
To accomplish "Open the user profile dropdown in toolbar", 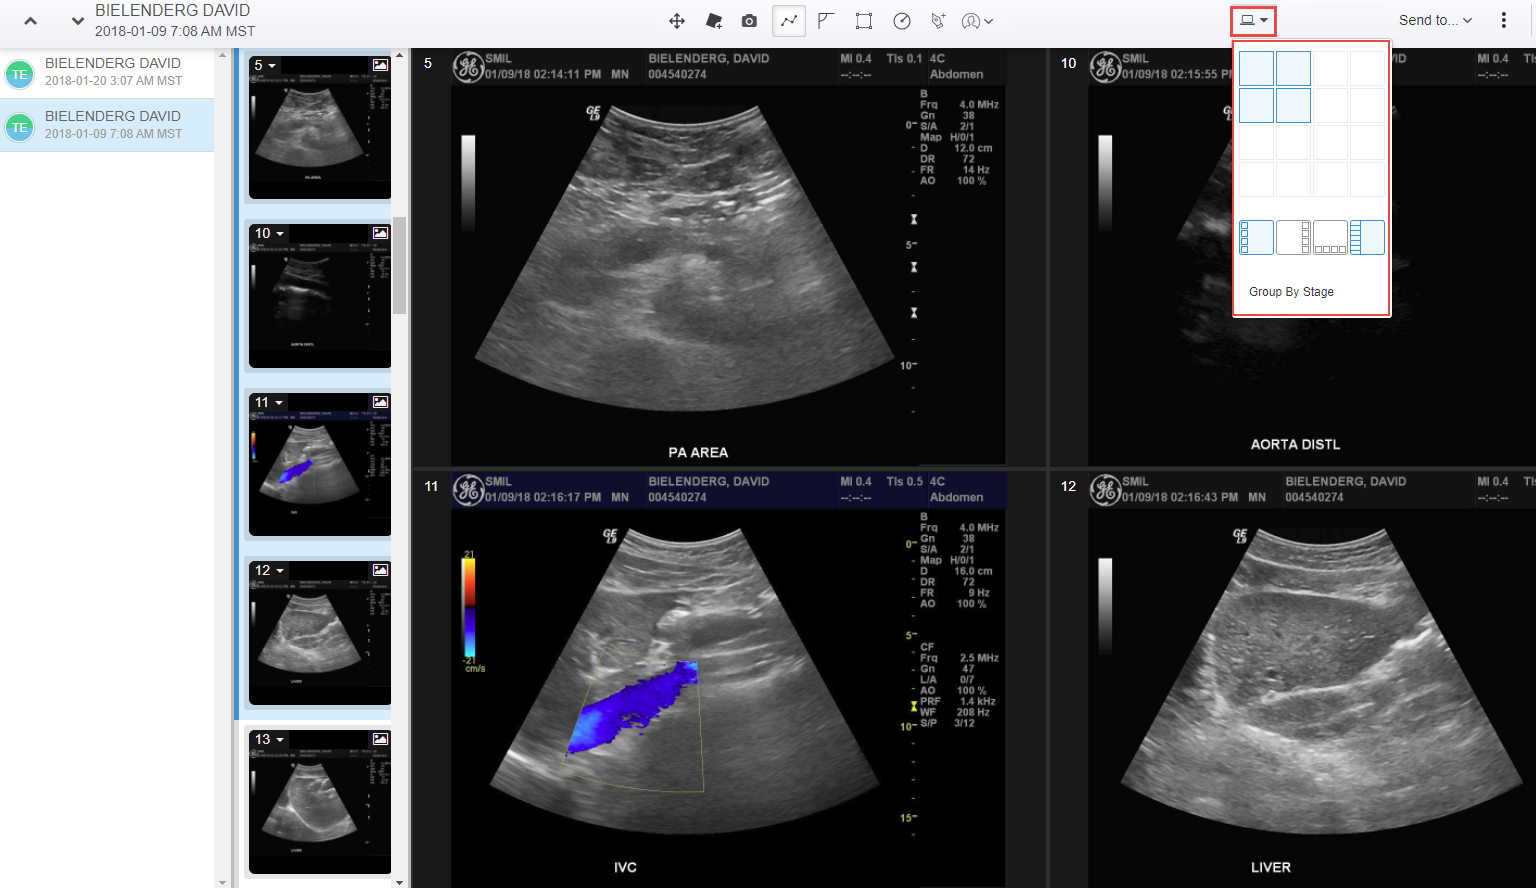I will pyautogui.click(x=977, y=21).
